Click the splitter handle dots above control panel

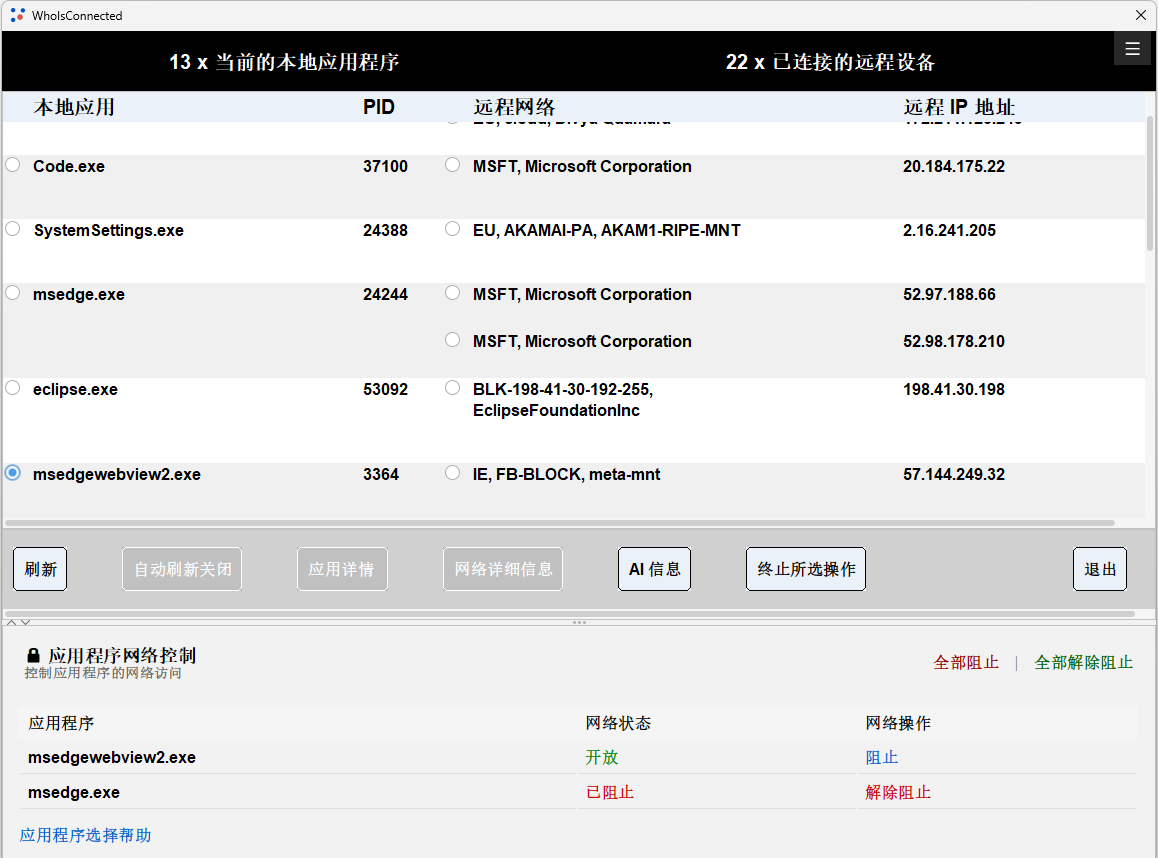click(x=579, y=622)
